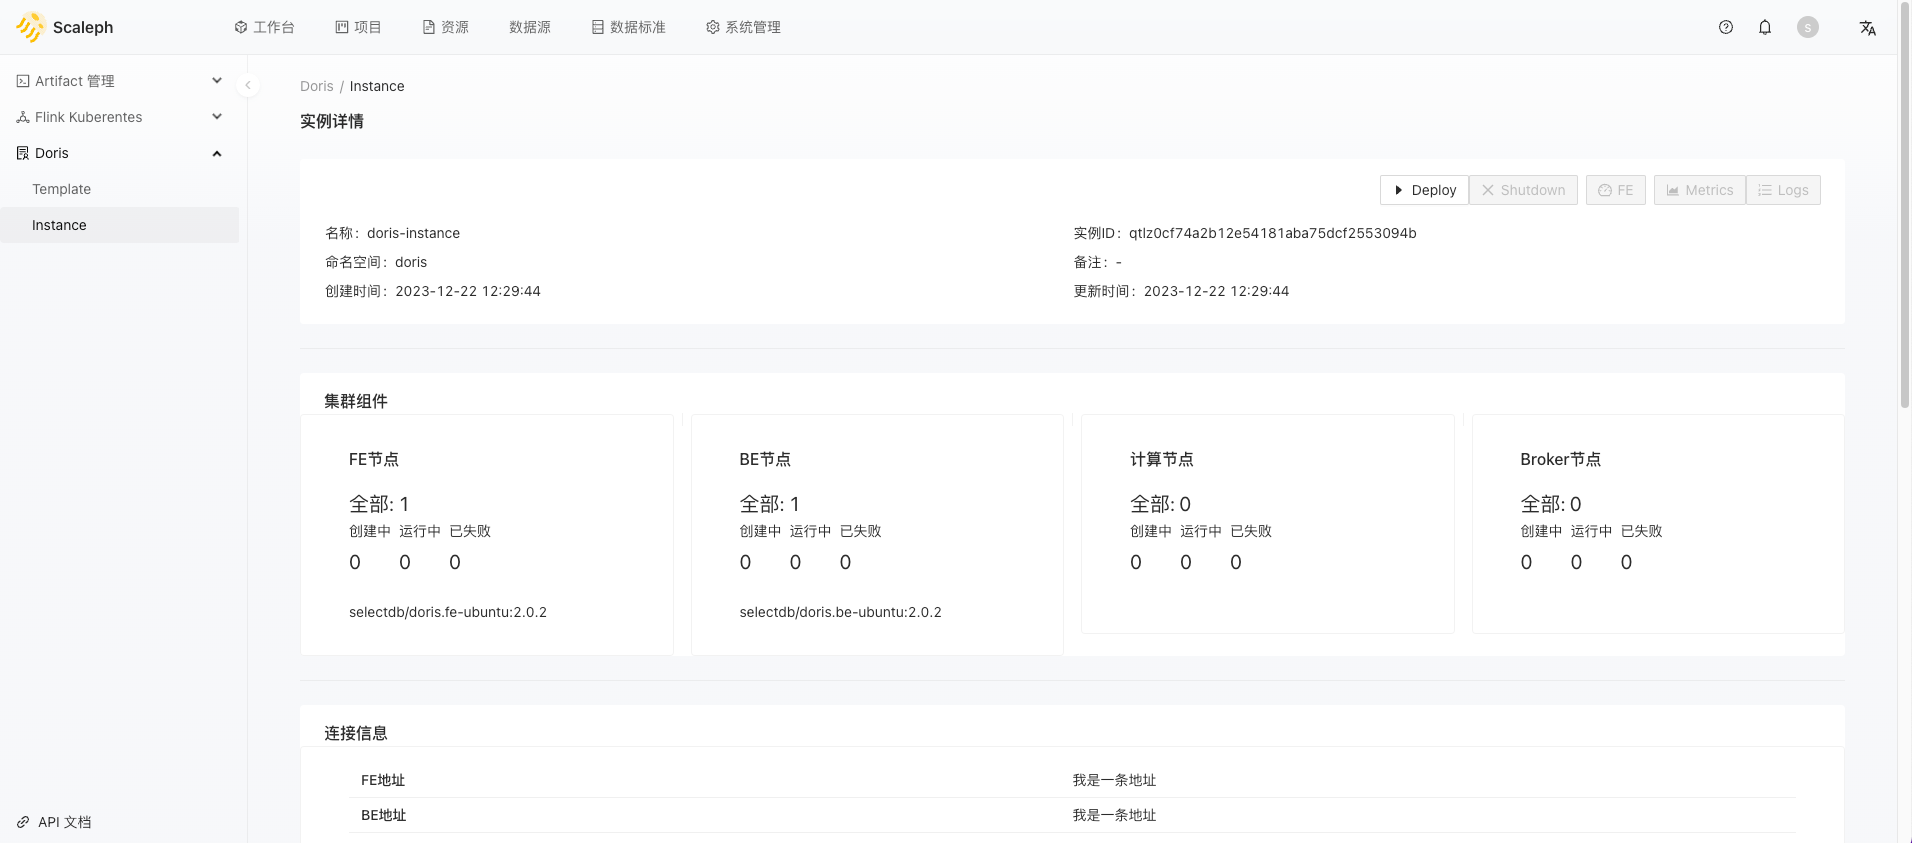This screenshot has width=1912, height=843.
Task: Click the Broker节点 card title
Action: 1561,459
